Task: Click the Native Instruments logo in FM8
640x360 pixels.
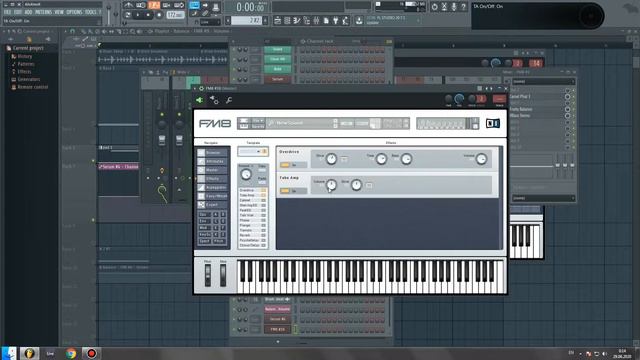Action: click(x=493, y=123)
